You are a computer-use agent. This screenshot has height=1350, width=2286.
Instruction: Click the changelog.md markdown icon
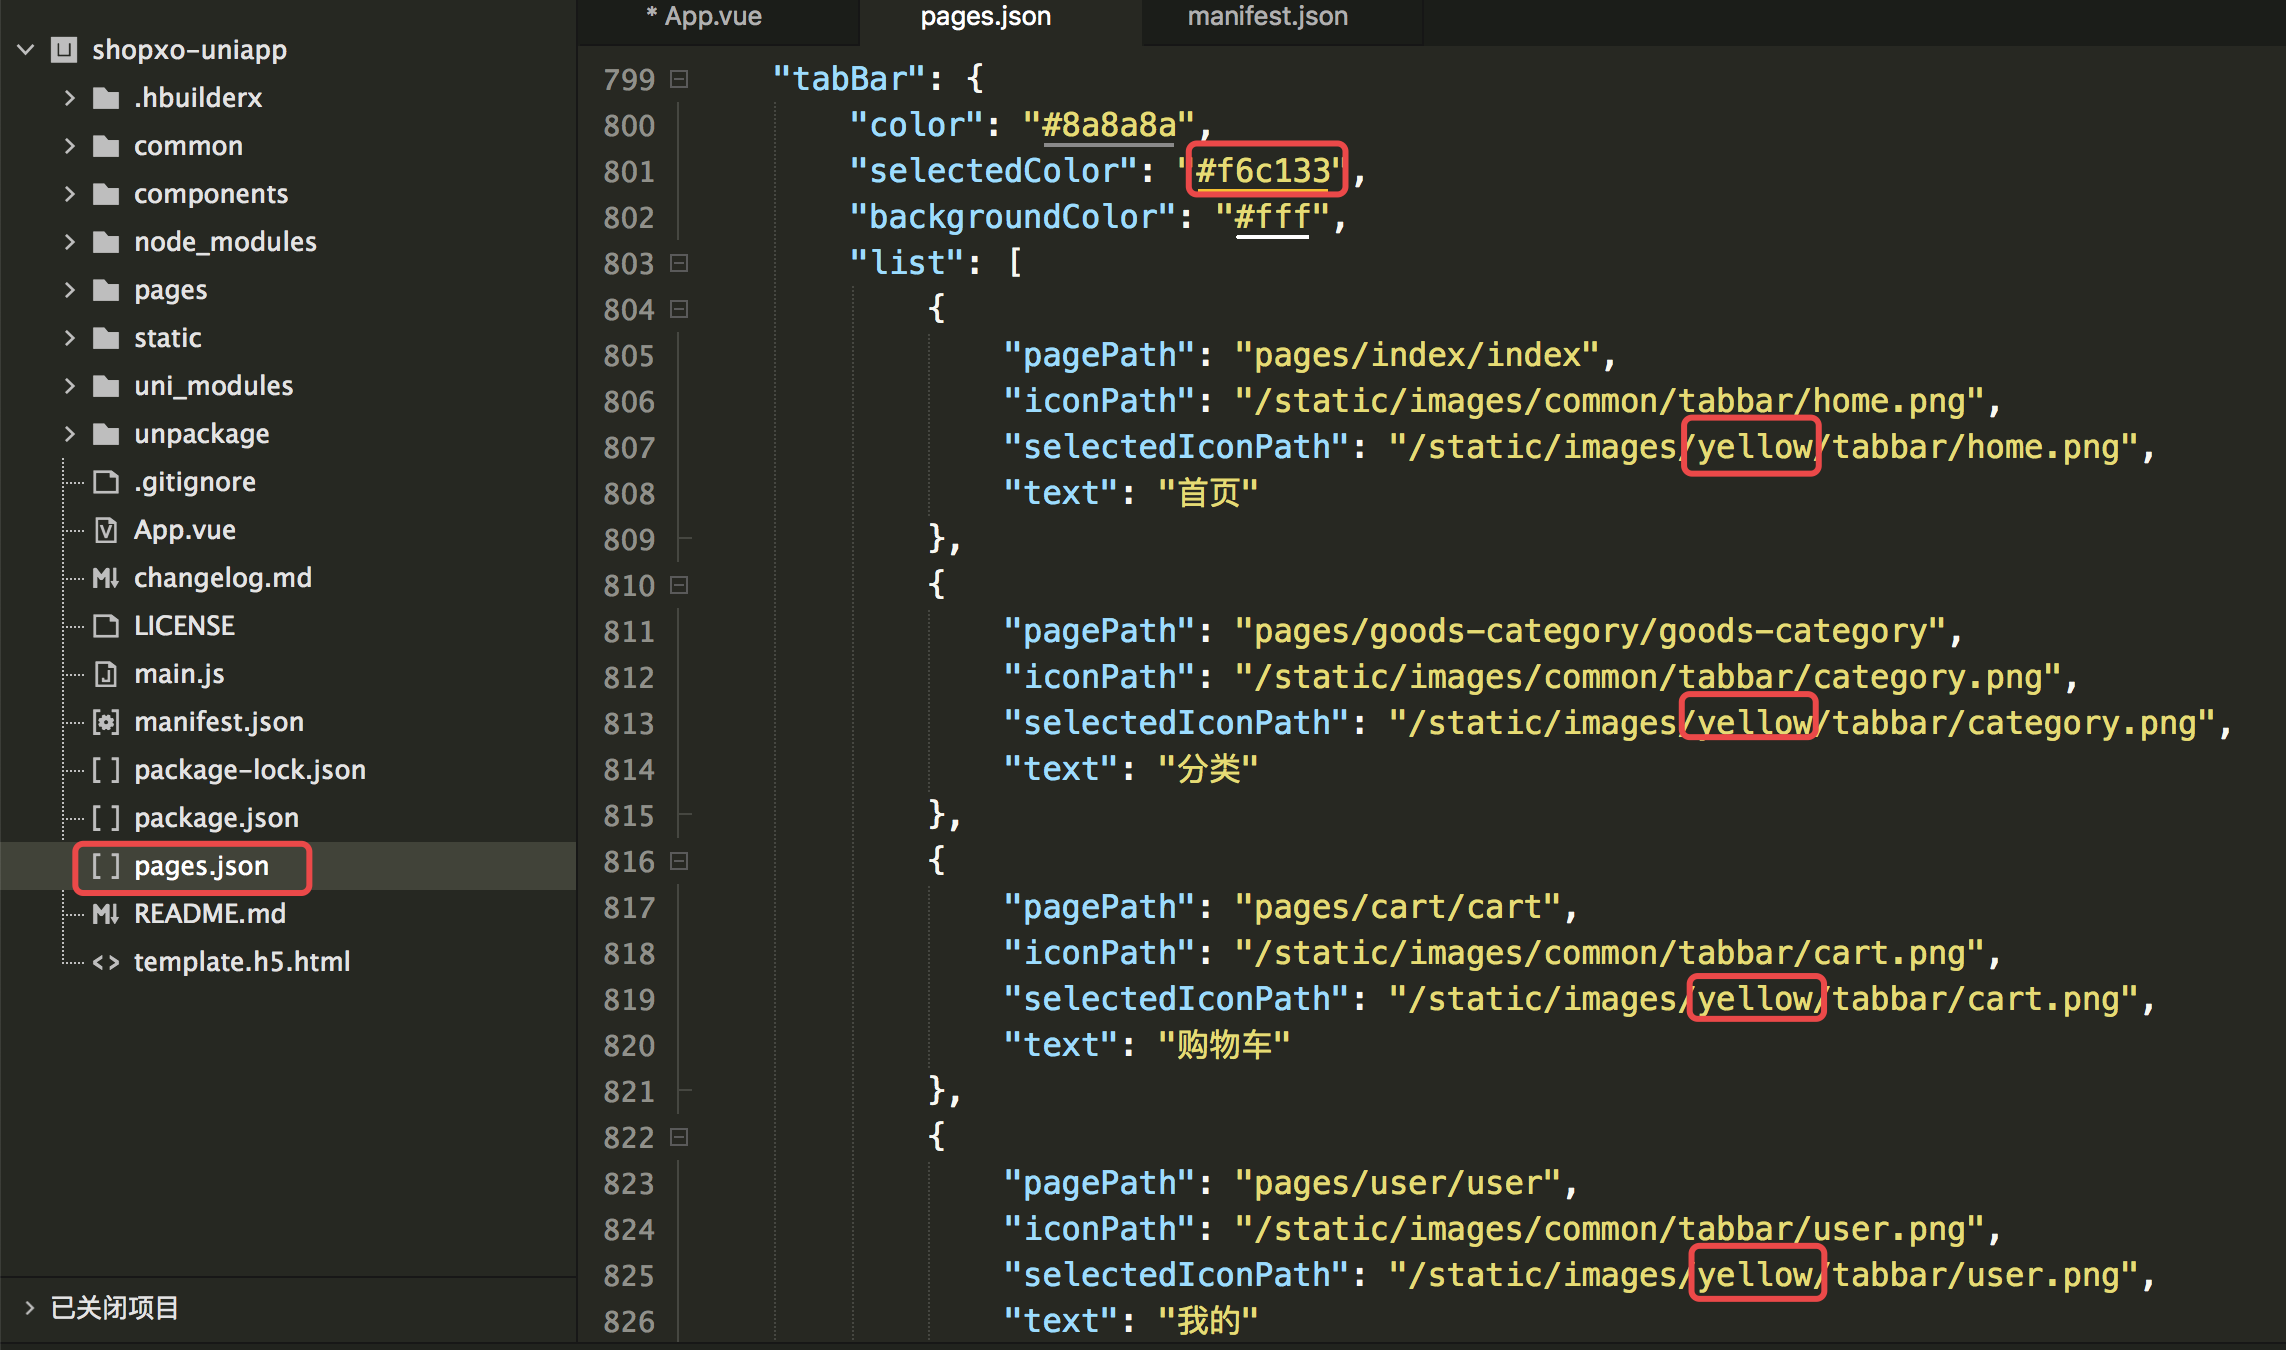click(x=106, y=578)
